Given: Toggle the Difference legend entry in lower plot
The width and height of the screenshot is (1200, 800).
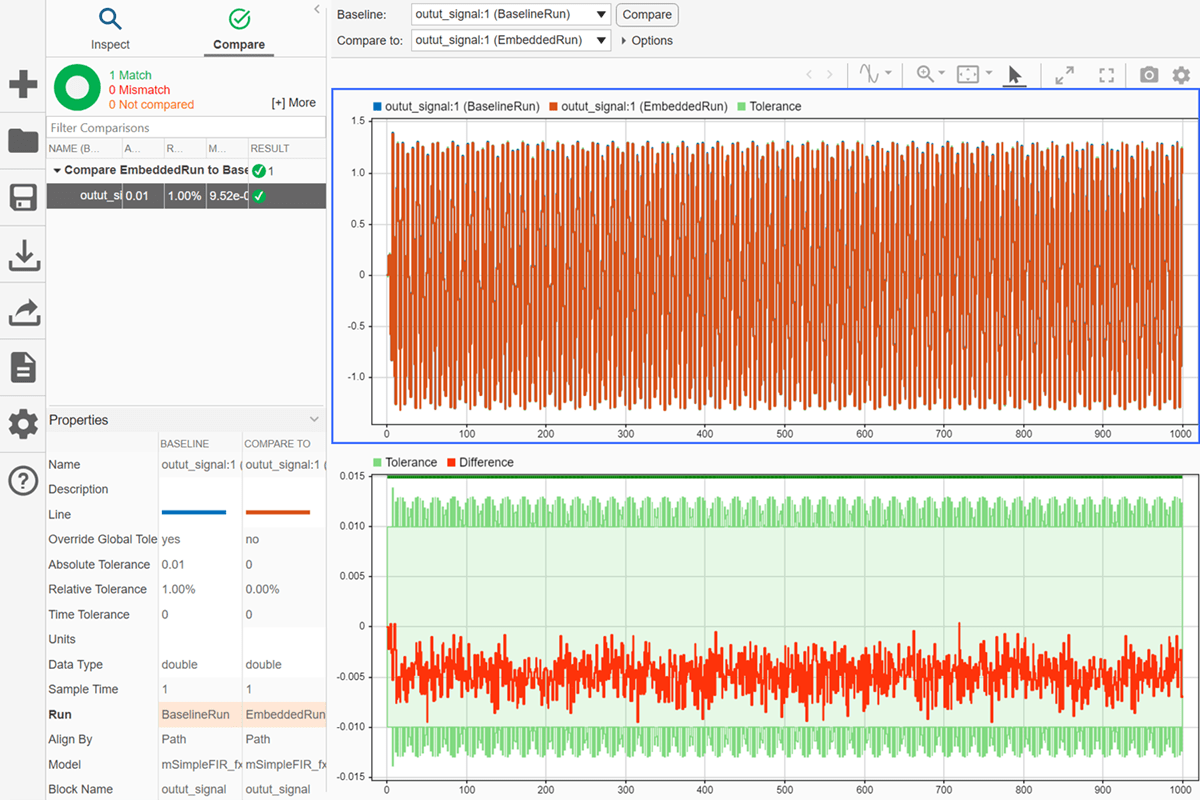Looking at the screenshot, I should (478, 462).
